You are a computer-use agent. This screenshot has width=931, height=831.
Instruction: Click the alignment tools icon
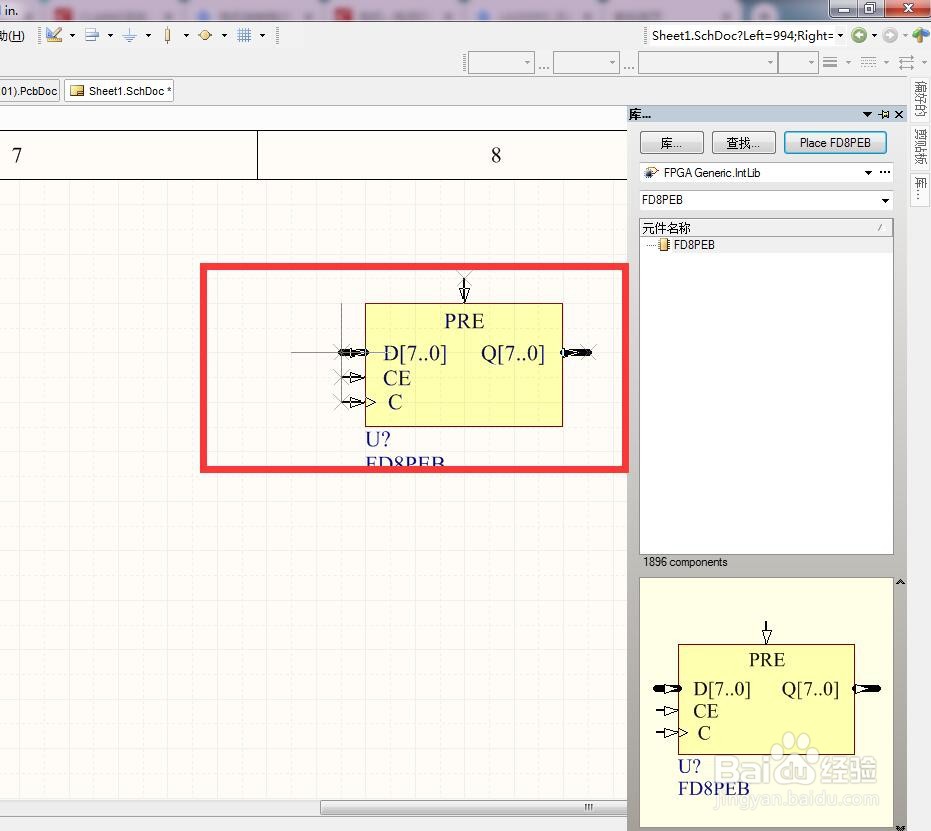(91, 35)
